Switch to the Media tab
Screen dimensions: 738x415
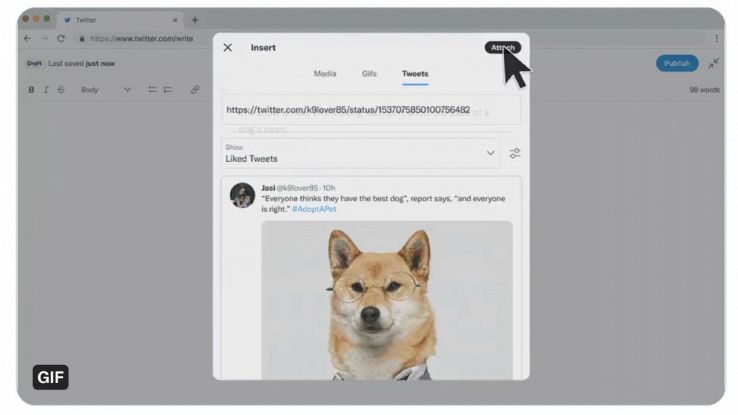325,74
